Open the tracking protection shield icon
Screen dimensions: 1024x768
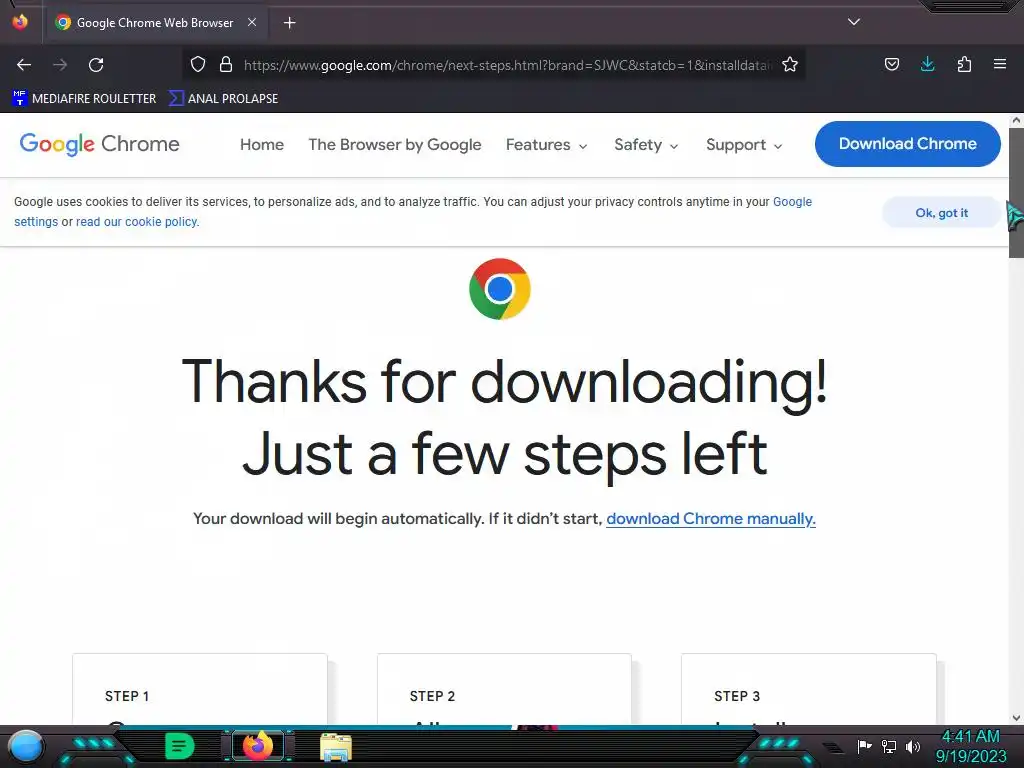pos(198,64)
